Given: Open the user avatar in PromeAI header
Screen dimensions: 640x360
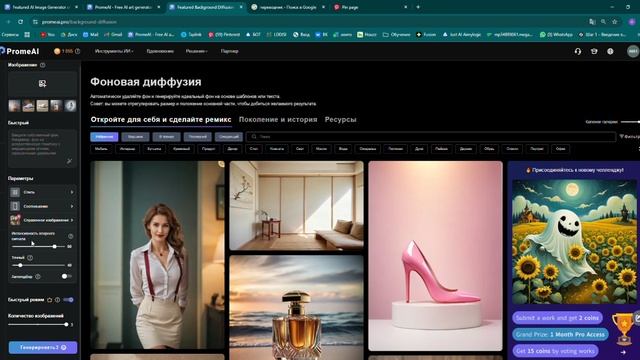Looking at the screenshot, I should pyautogui.click(x=633, y=51).
